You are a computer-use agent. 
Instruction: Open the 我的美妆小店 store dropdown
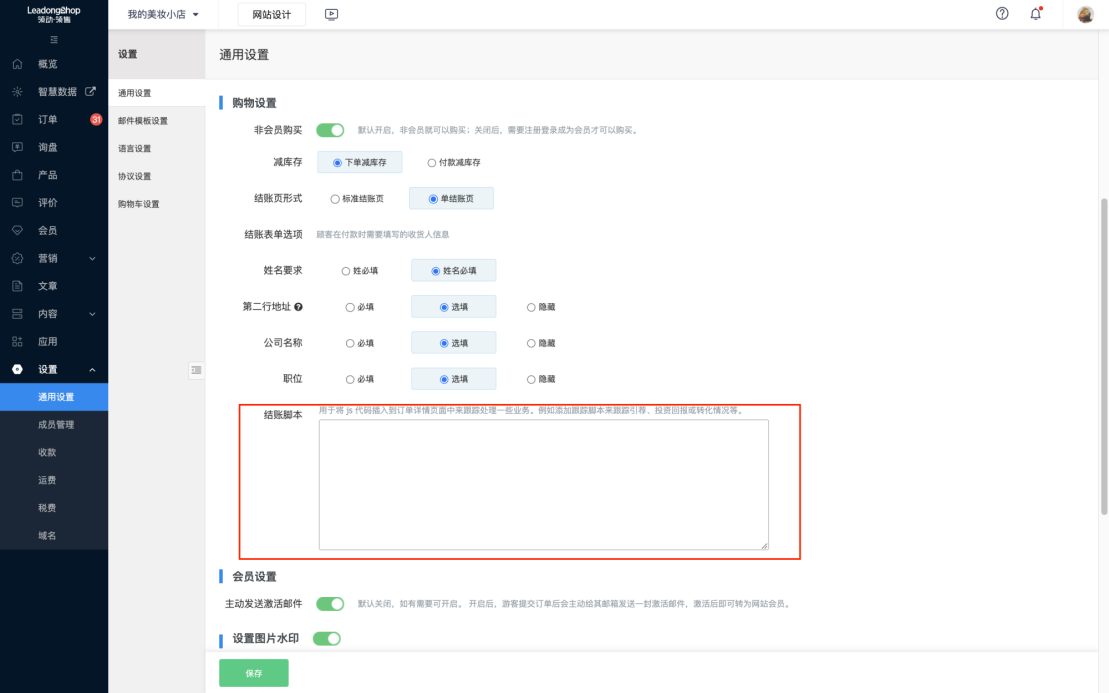coord(163,15)
